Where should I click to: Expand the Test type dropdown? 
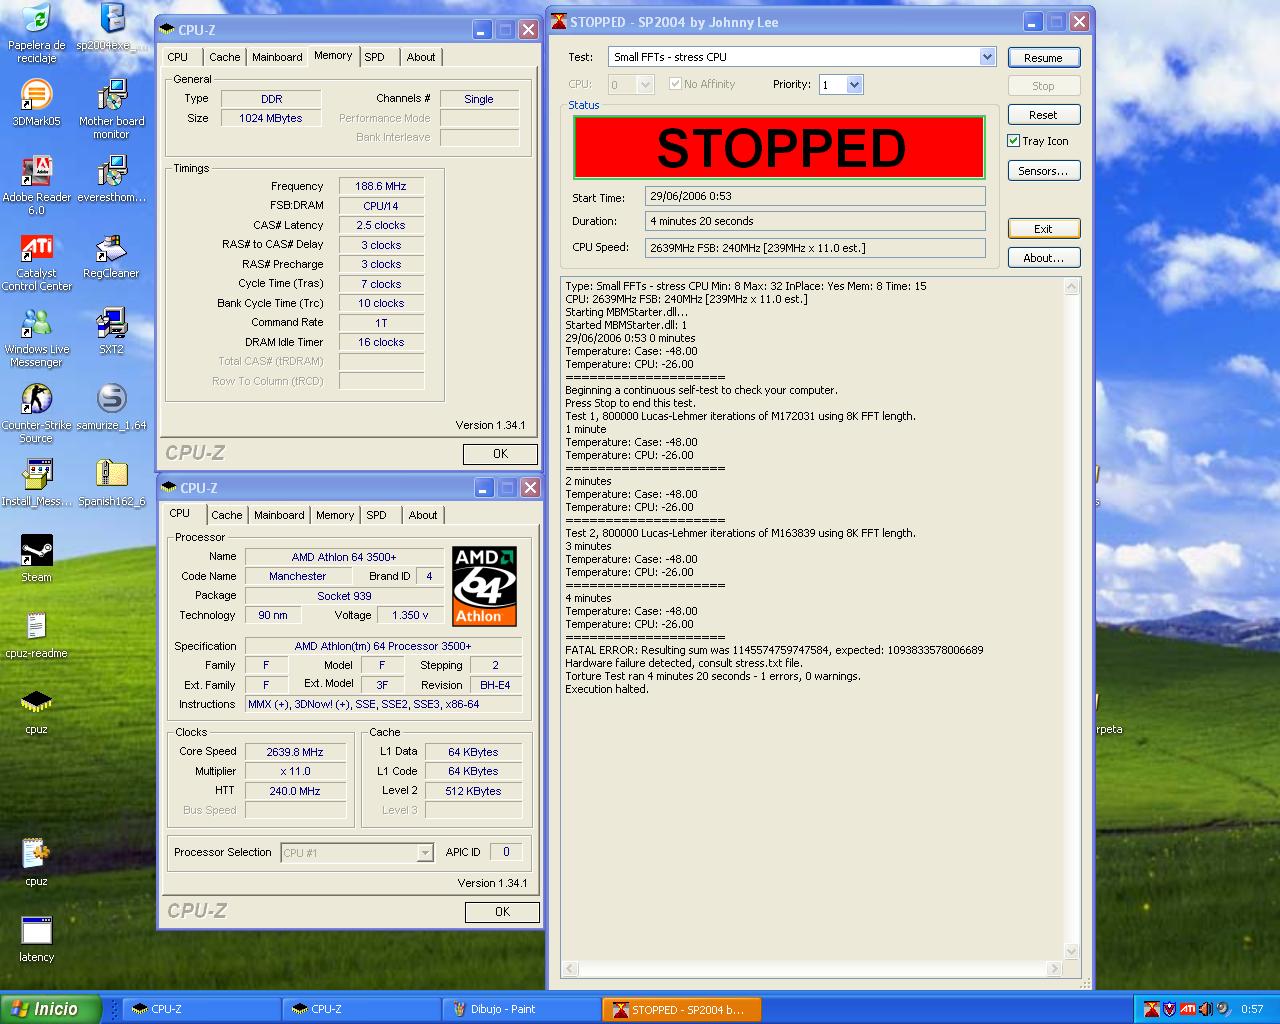point(987,57)
